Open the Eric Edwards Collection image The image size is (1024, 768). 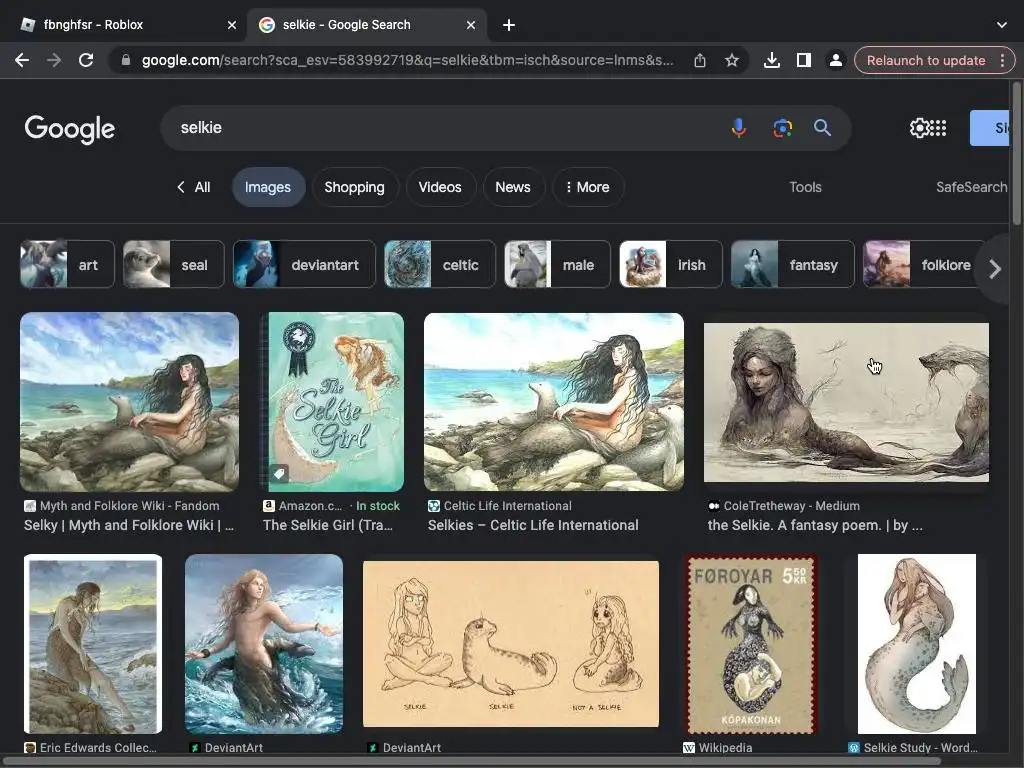[x=93, y=644]
